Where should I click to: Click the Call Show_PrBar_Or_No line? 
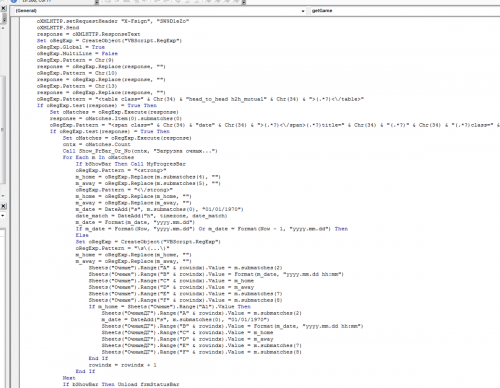[x=140, y=151]
